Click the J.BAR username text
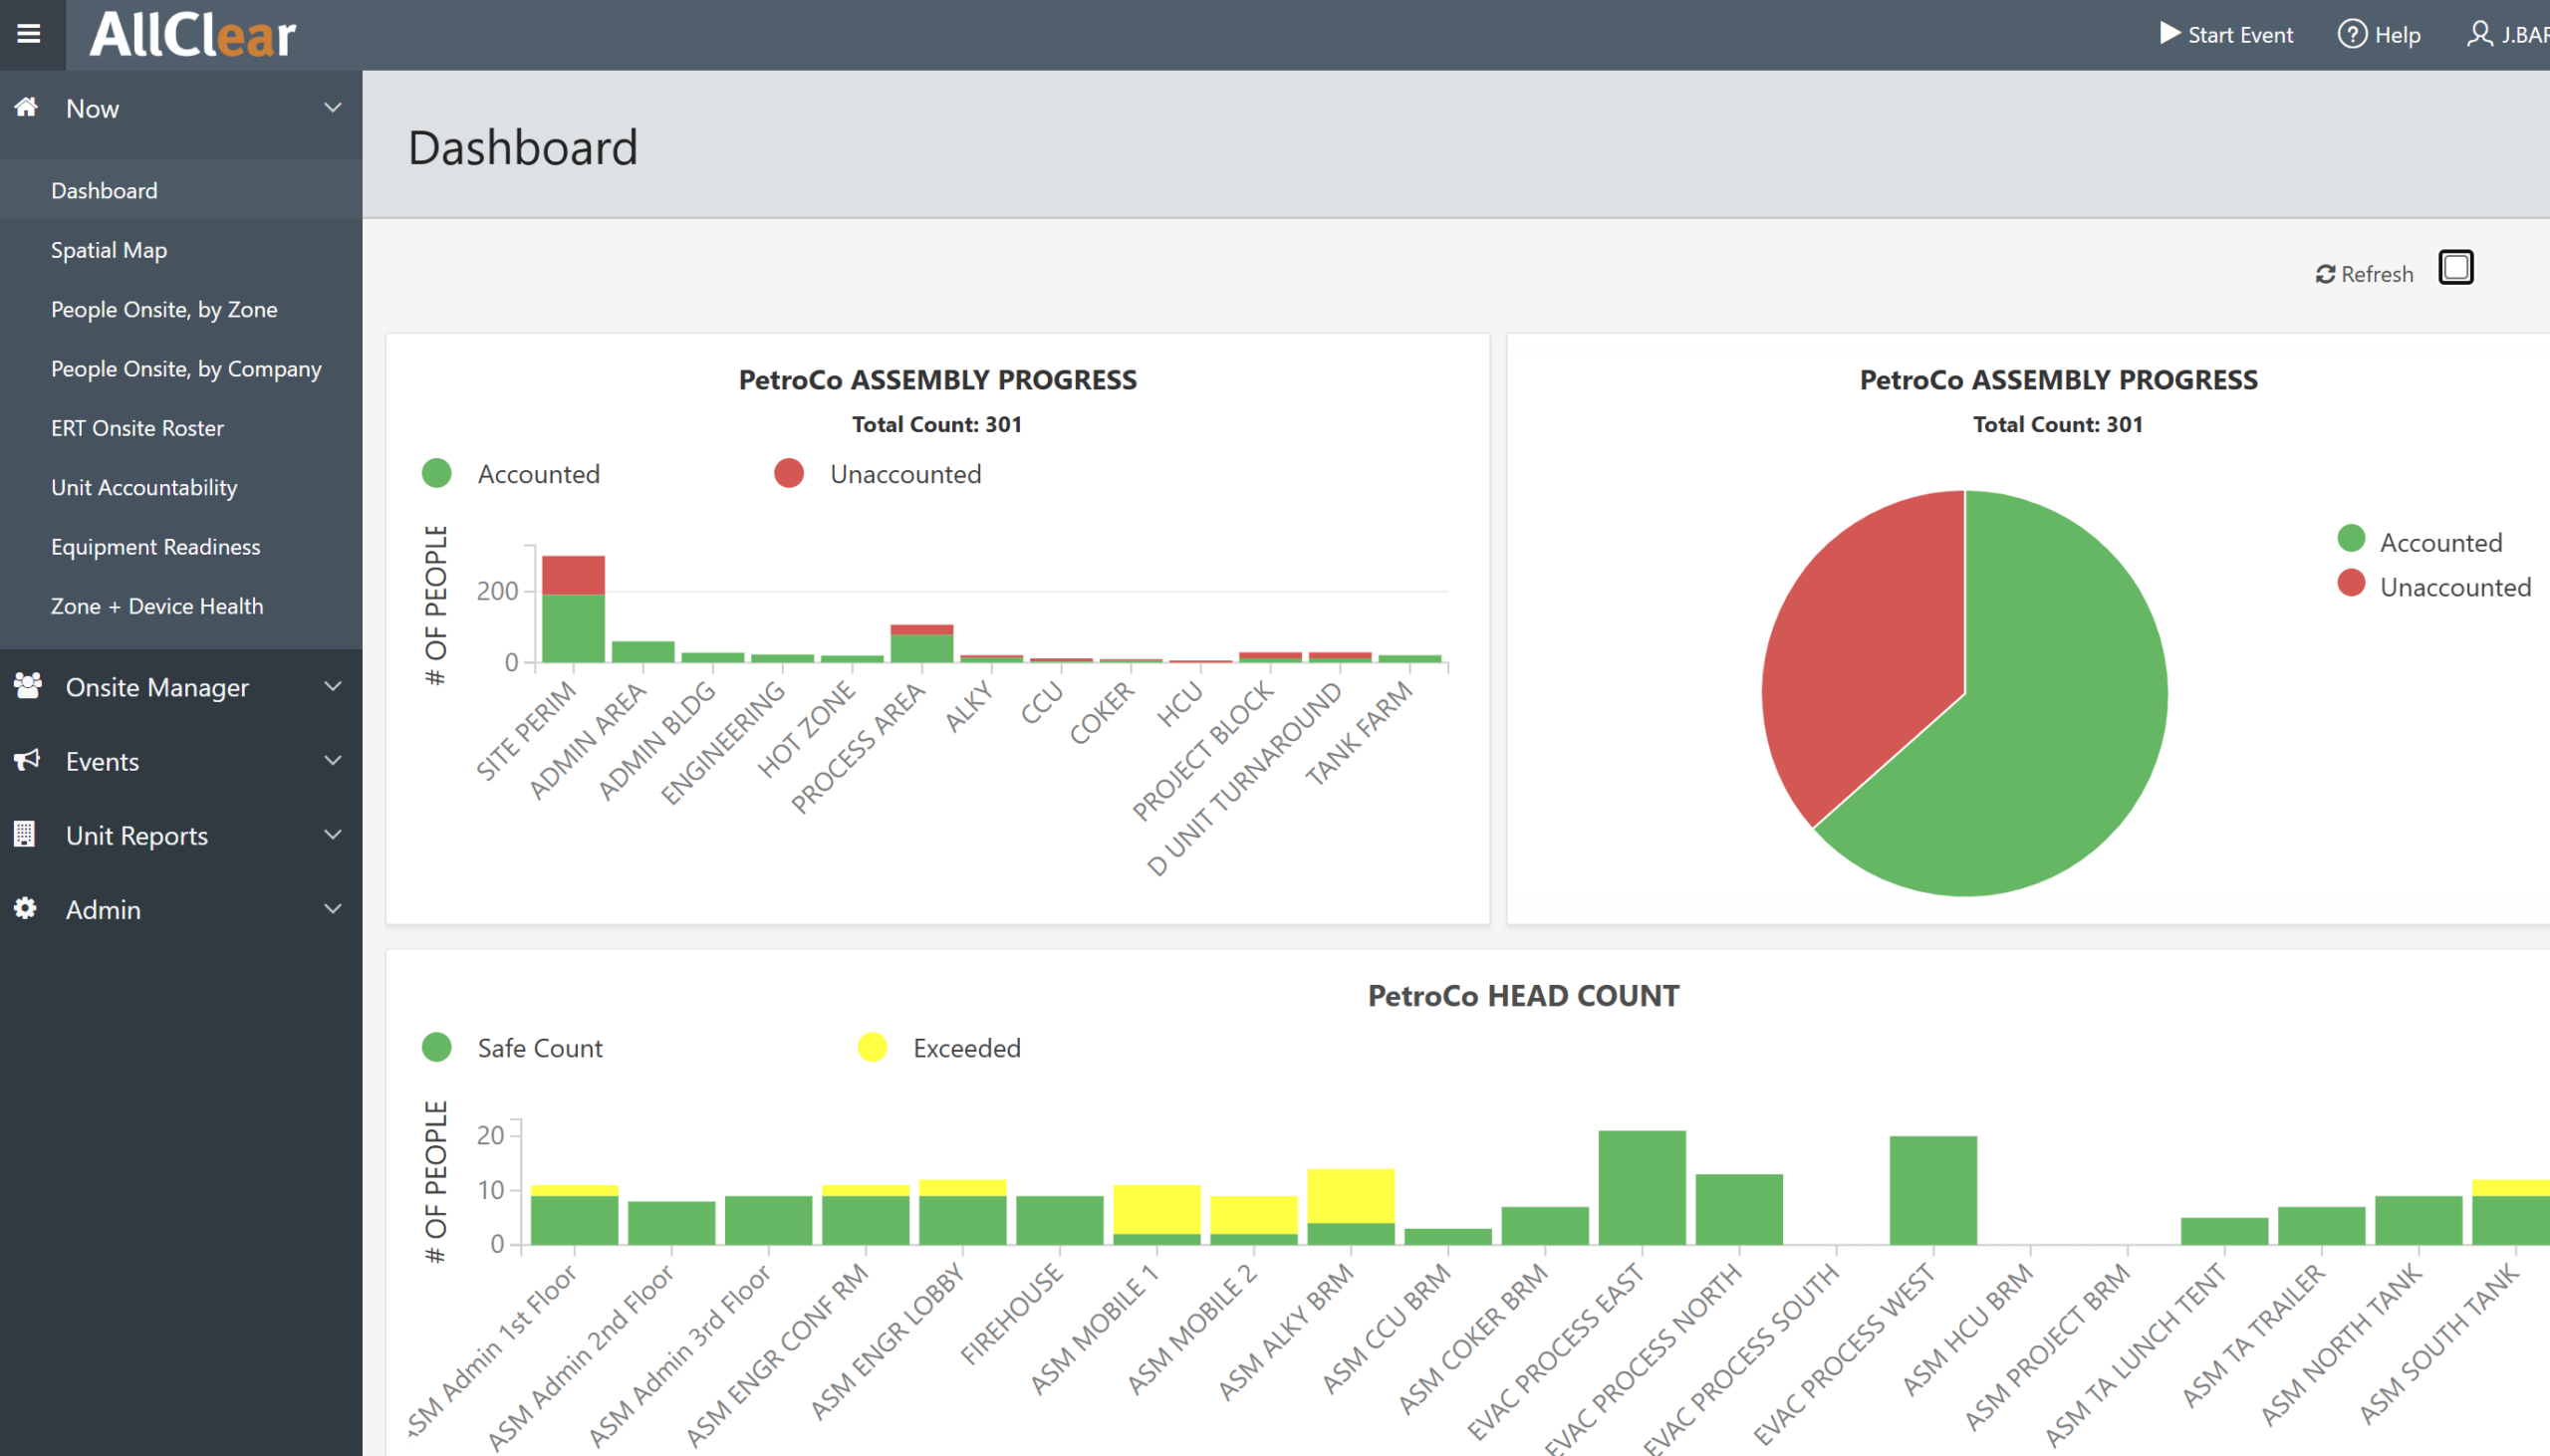Viewport: 2550px width, 1456px height. click(2526, 35)
